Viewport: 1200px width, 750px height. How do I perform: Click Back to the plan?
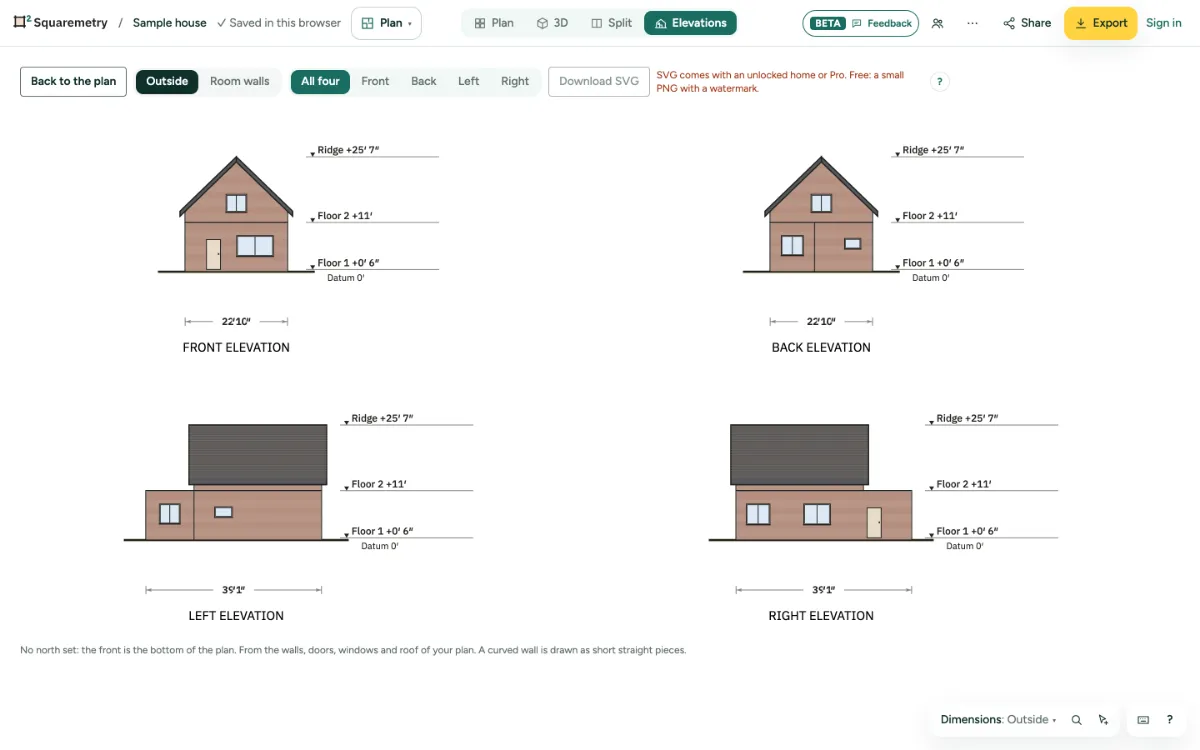point(73,82)
